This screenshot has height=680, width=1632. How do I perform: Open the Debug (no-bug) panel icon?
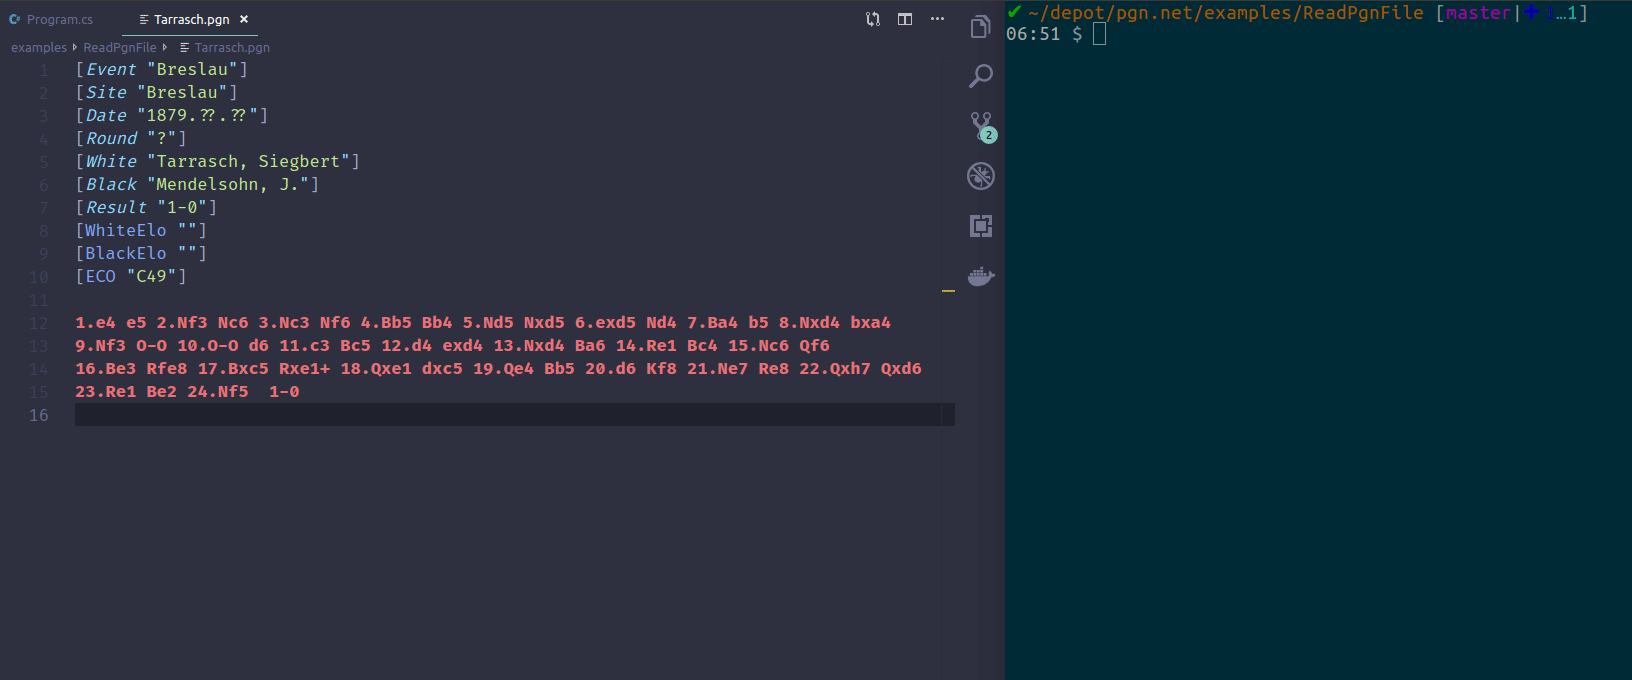(980, 176)
